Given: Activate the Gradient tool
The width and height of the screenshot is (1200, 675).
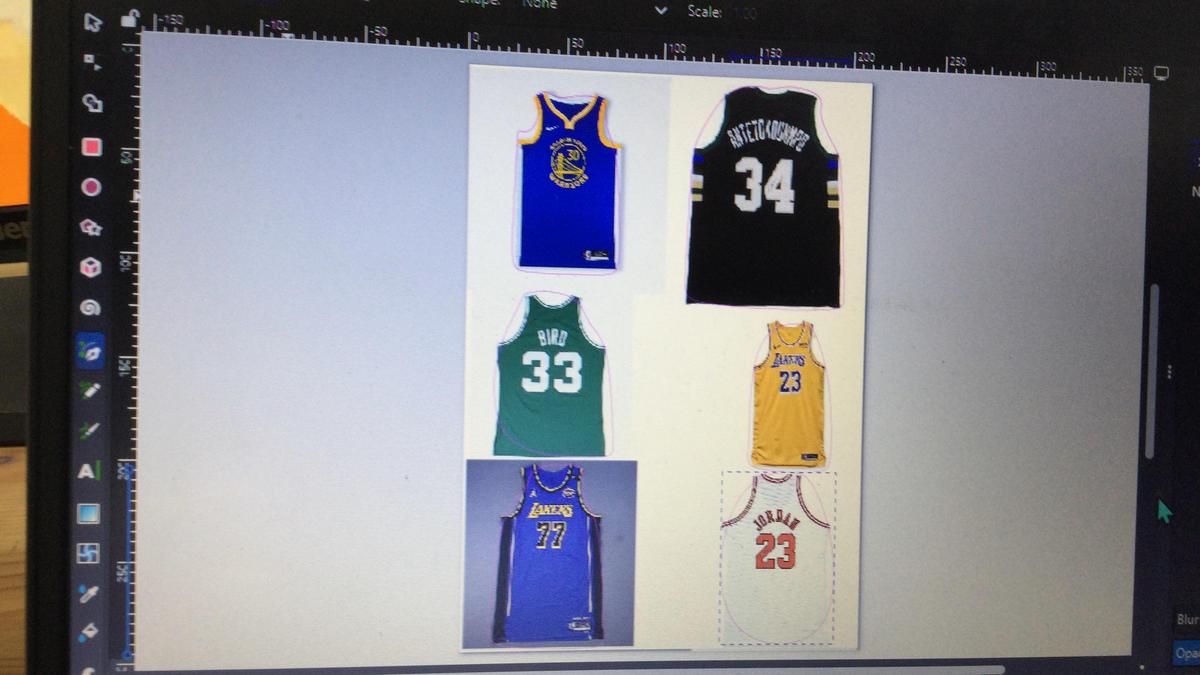Looking at the screenshot, I should 88,513.
